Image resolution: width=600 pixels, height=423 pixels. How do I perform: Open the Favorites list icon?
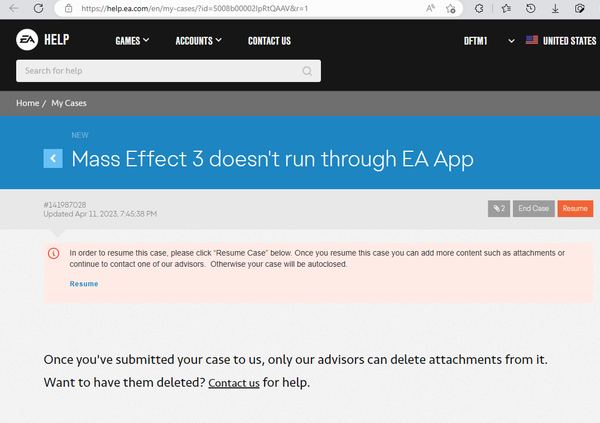[x=506, y=8]
